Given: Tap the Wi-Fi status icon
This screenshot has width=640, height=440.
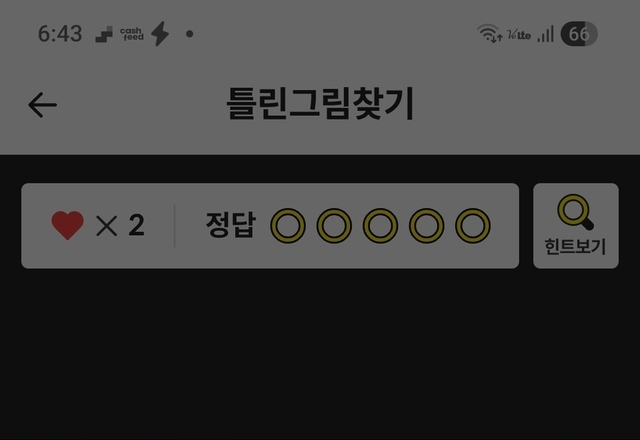Looking at the screenshot, I should [x=489, y=33].
